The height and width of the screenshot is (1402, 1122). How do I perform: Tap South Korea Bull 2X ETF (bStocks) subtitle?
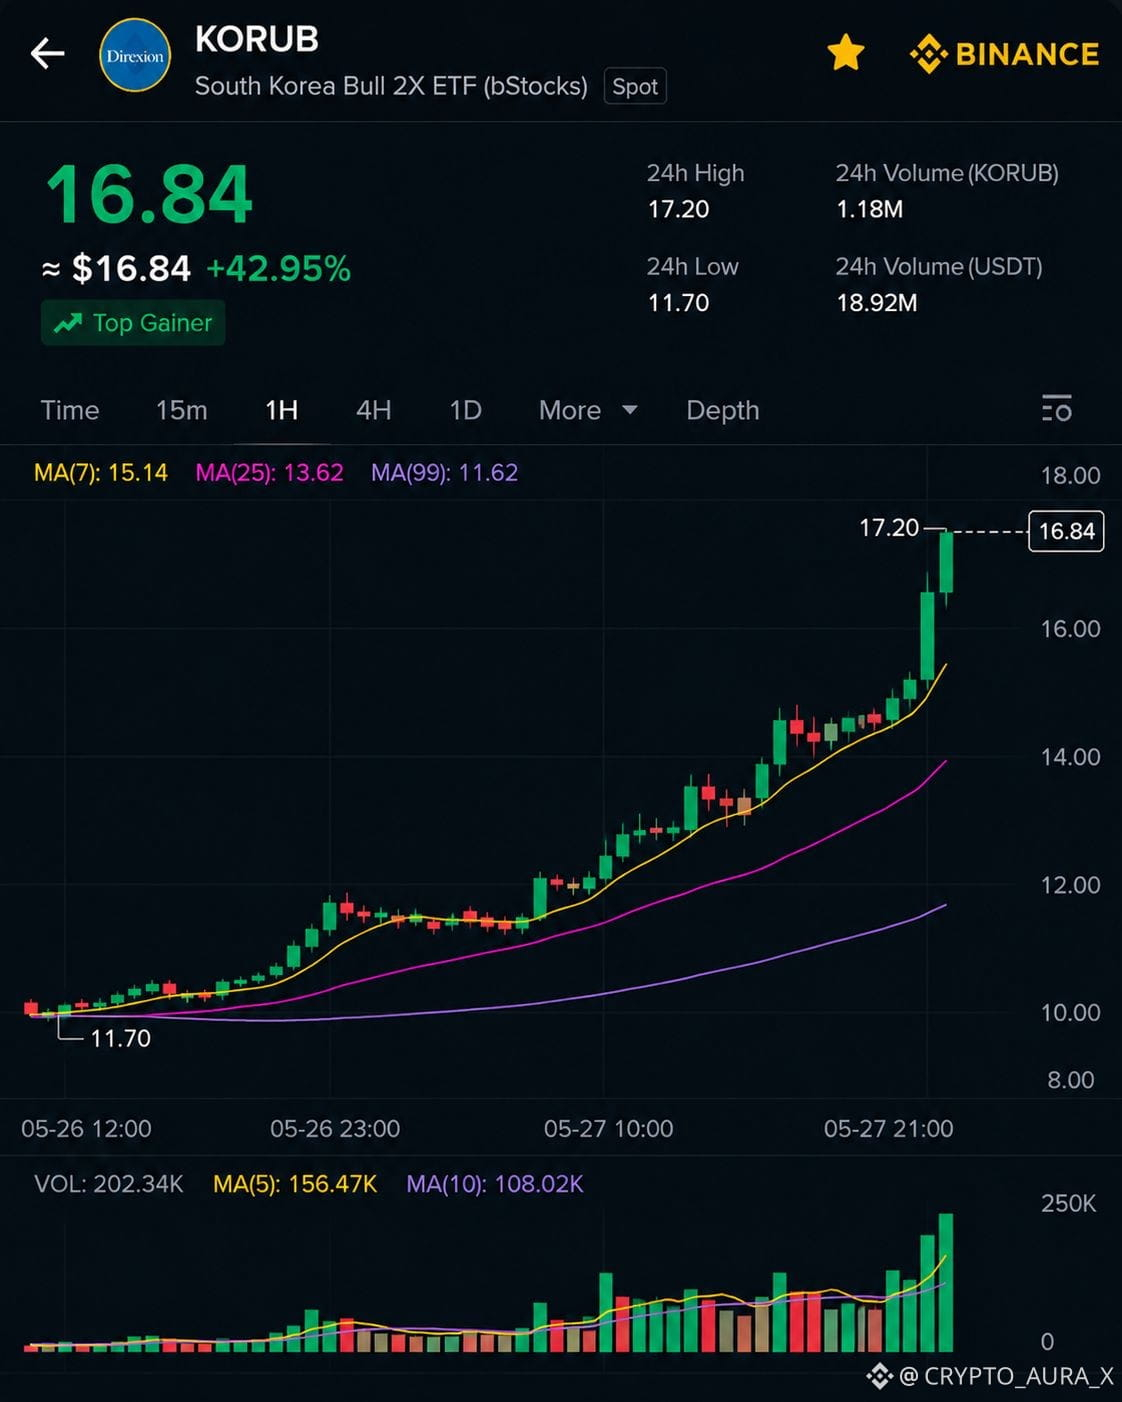coord(391,86)
